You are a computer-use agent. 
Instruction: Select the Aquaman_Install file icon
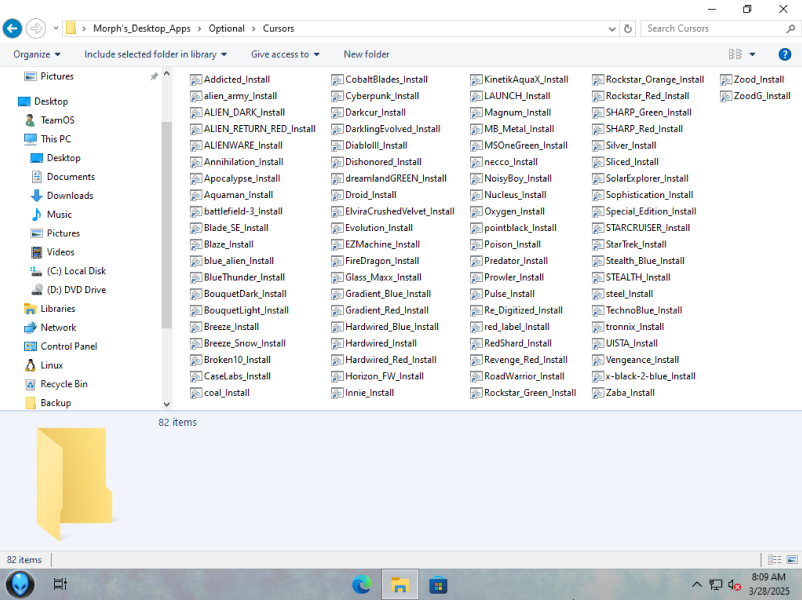(x=195, y=195)
